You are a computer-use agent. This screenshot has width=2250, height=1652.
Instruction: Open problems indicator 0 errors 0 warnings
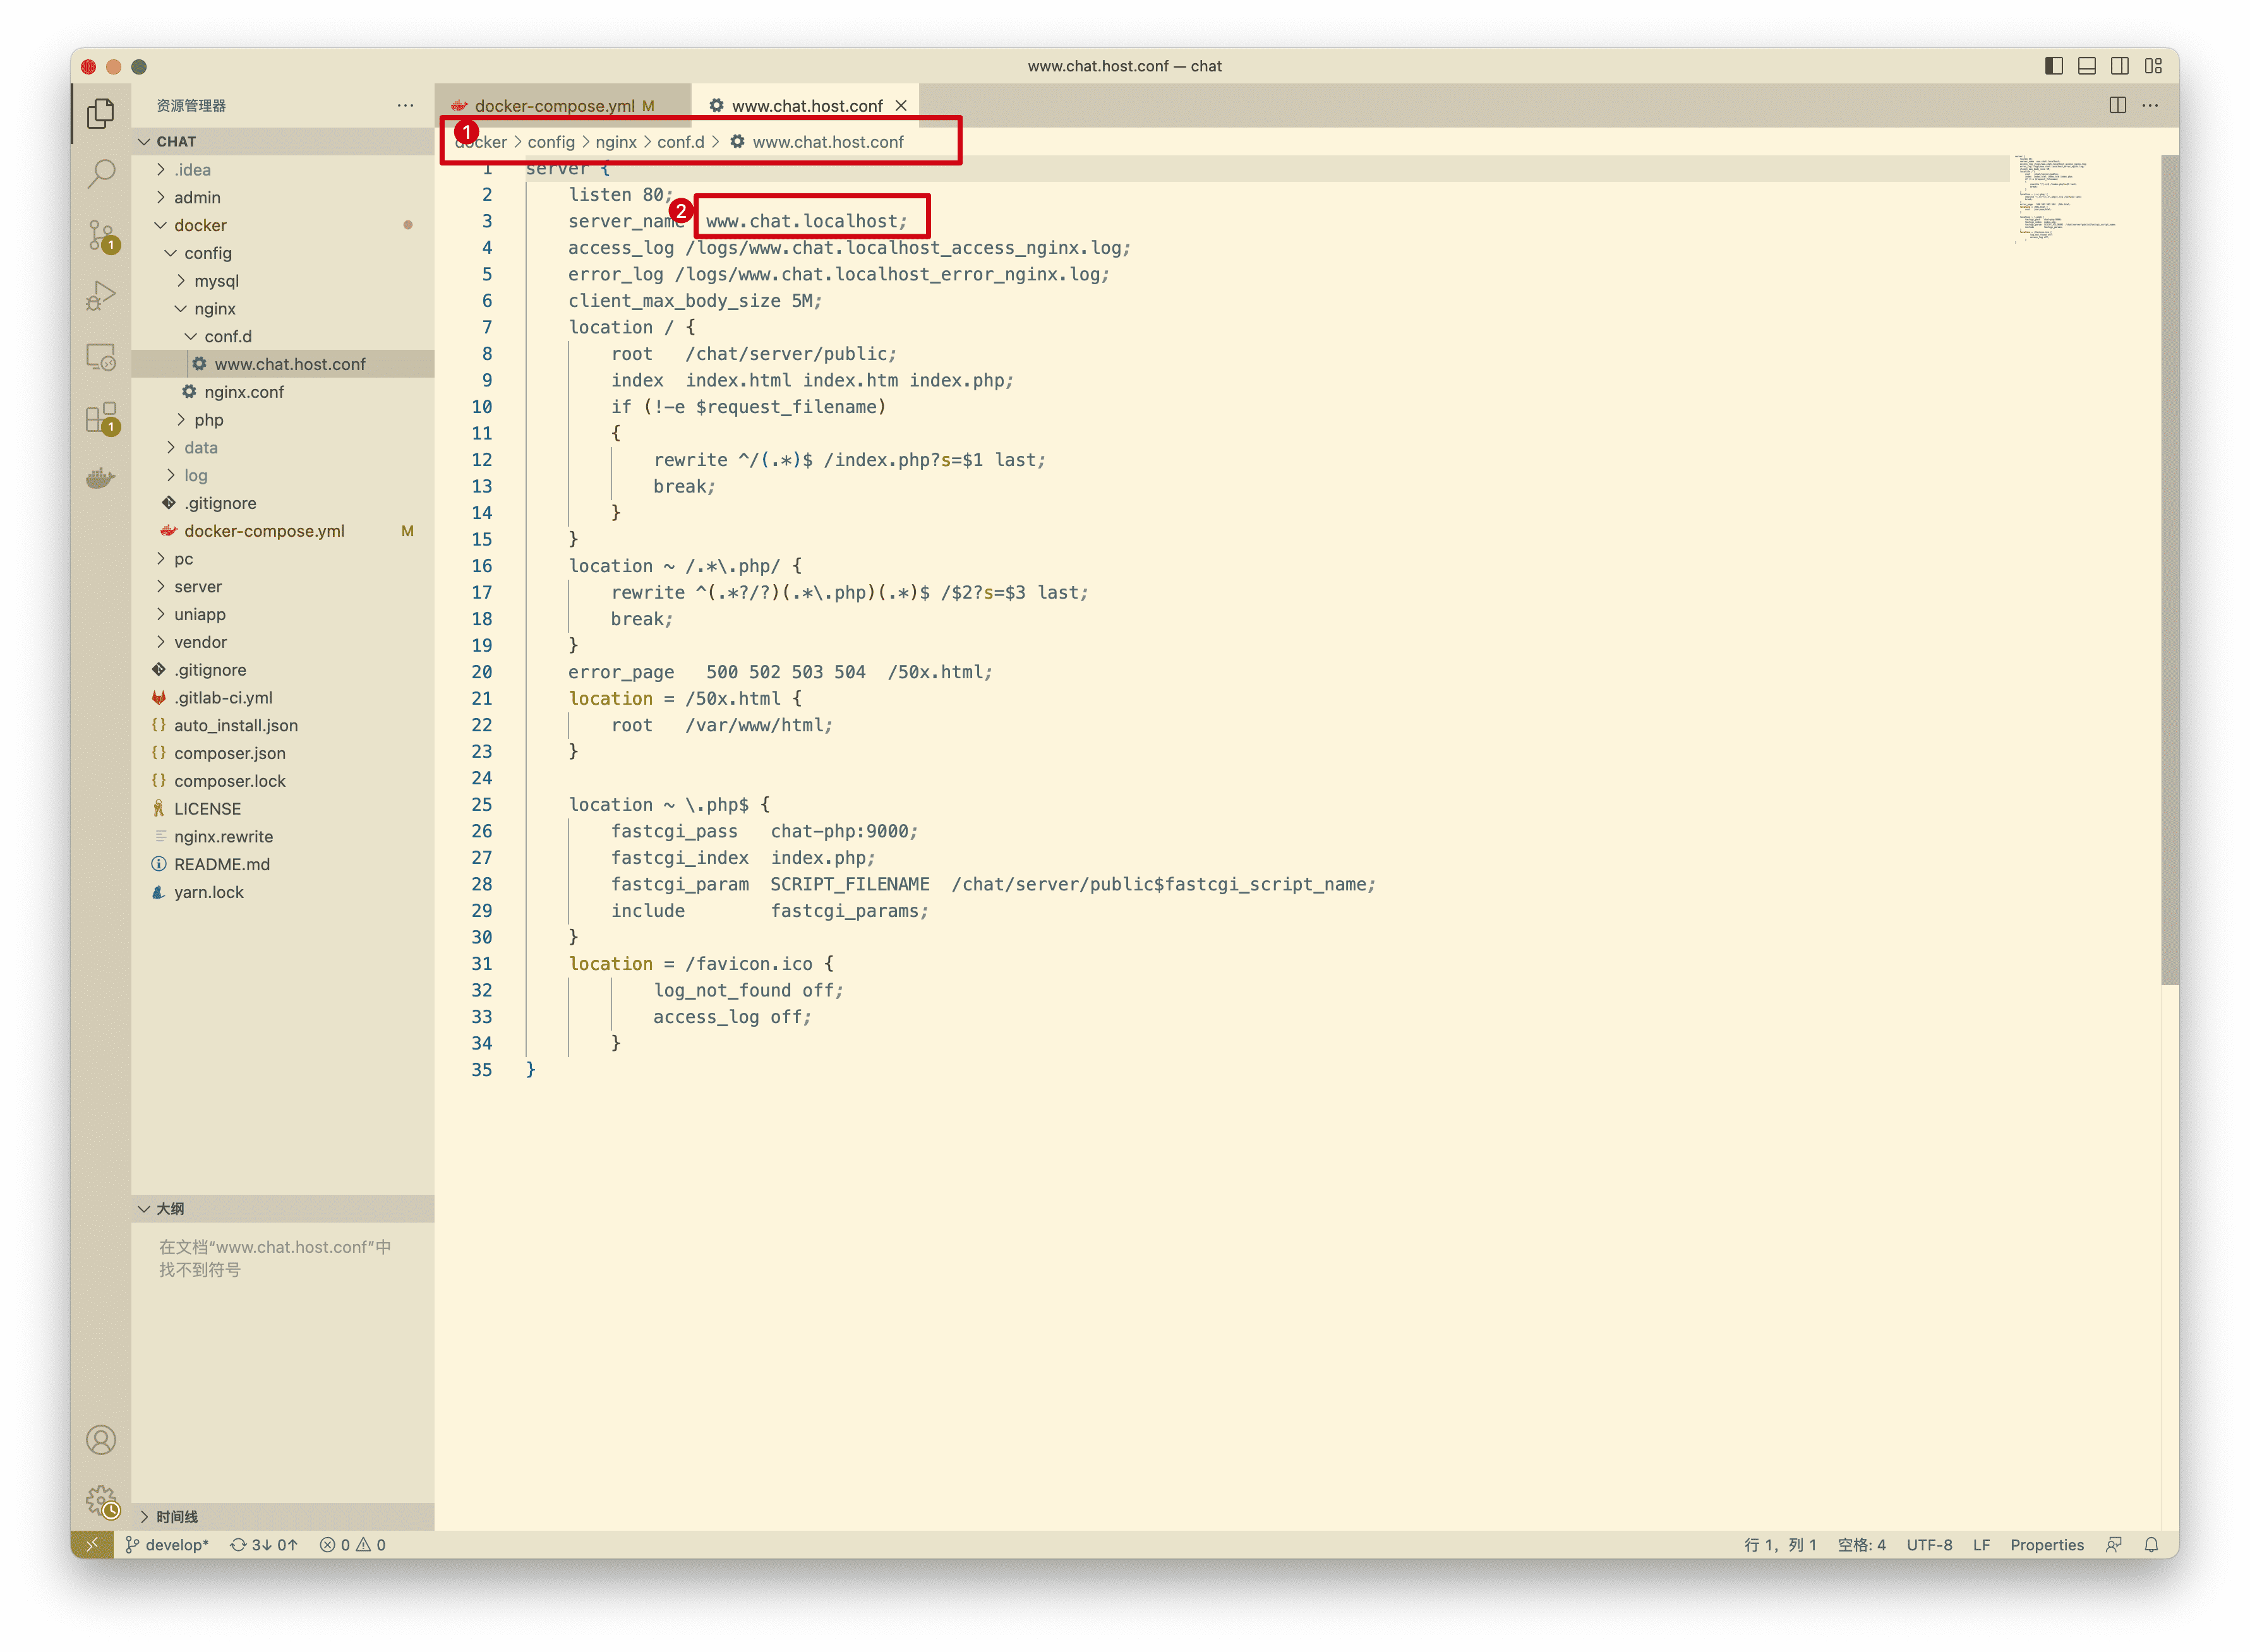click(x=353, y=1545)
